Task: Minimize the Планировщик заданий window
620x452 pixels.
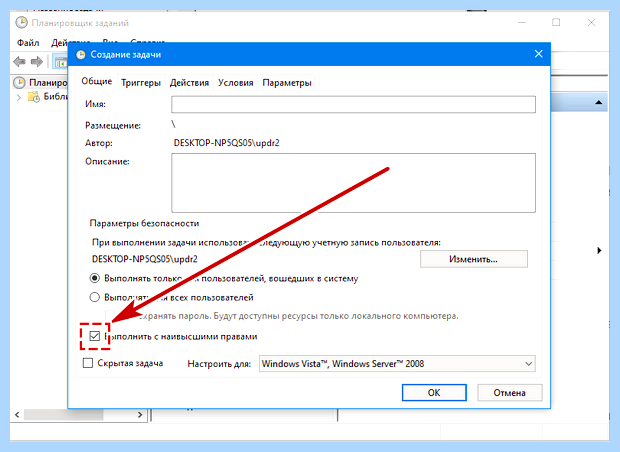Action: [522, 23]
